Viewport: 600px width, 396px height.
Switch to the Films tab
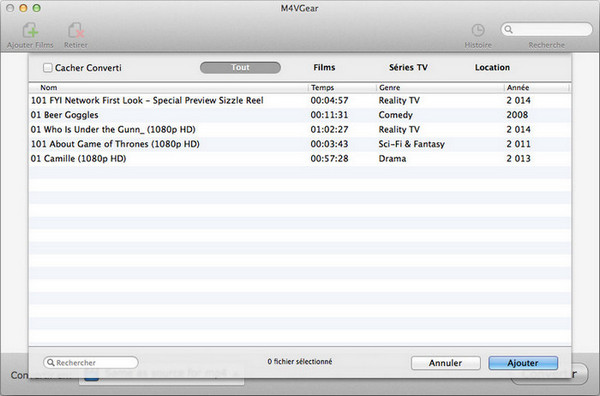tap(324, 67)
